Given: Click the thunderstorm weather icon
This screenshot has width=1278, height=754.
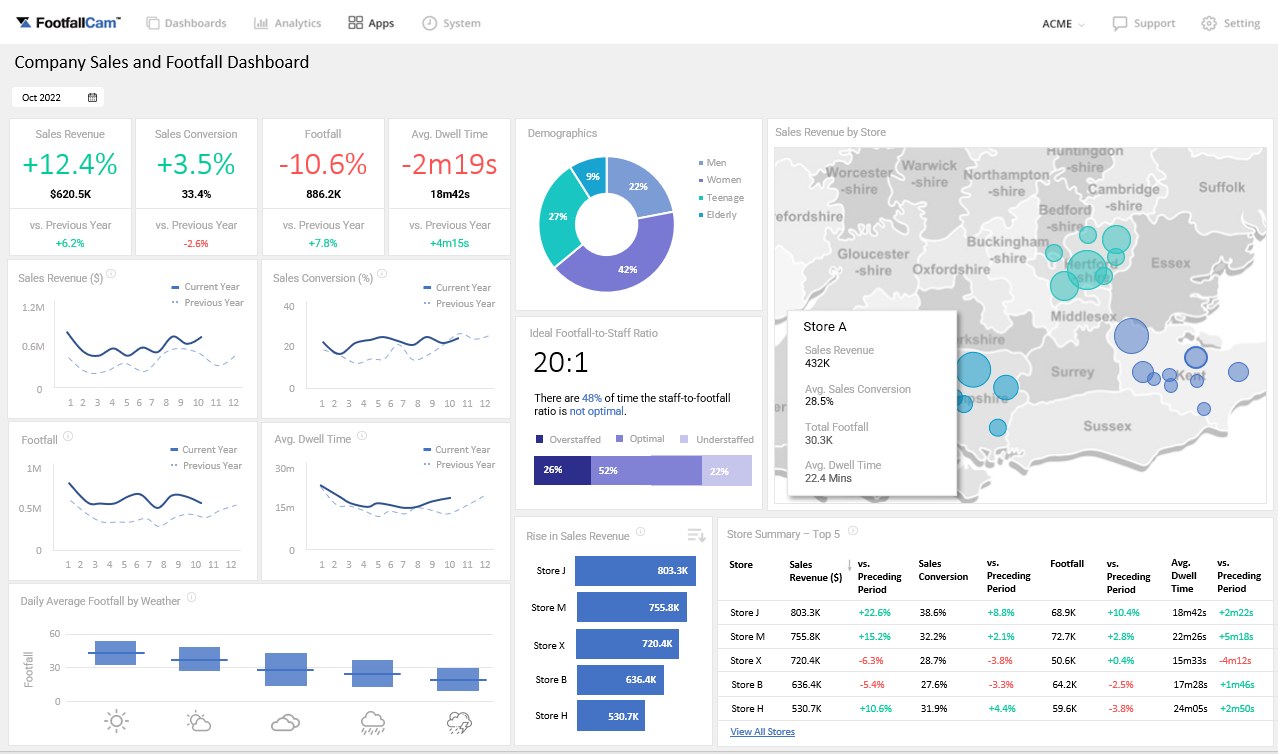Looking at the screenshot, I should pos(460,721).
